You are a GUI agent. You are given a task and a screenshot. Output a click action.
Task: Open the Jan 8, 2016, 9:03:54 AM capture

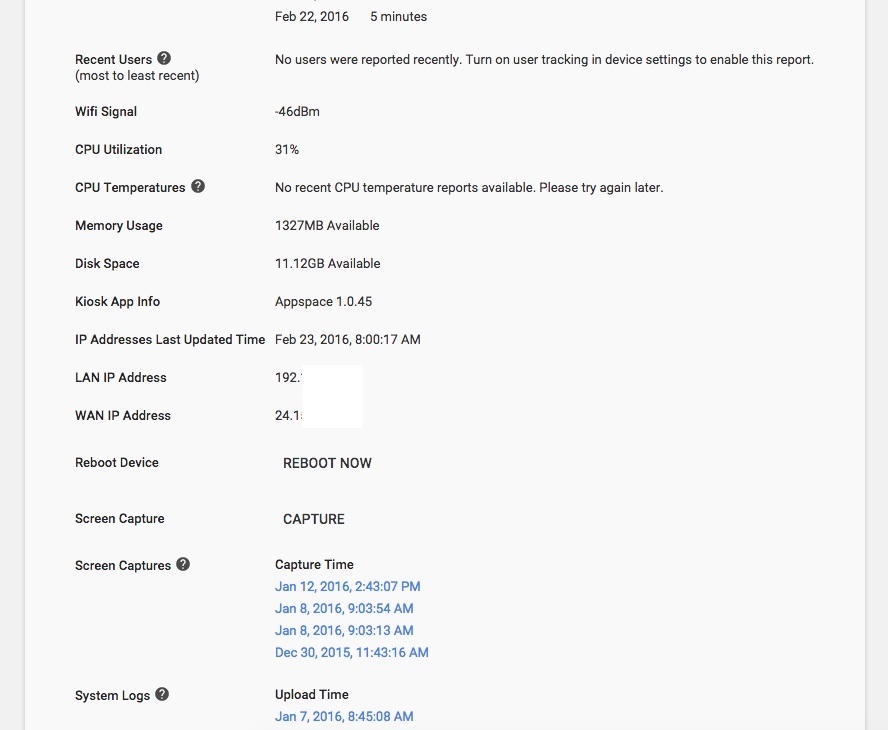click(344, 609)
